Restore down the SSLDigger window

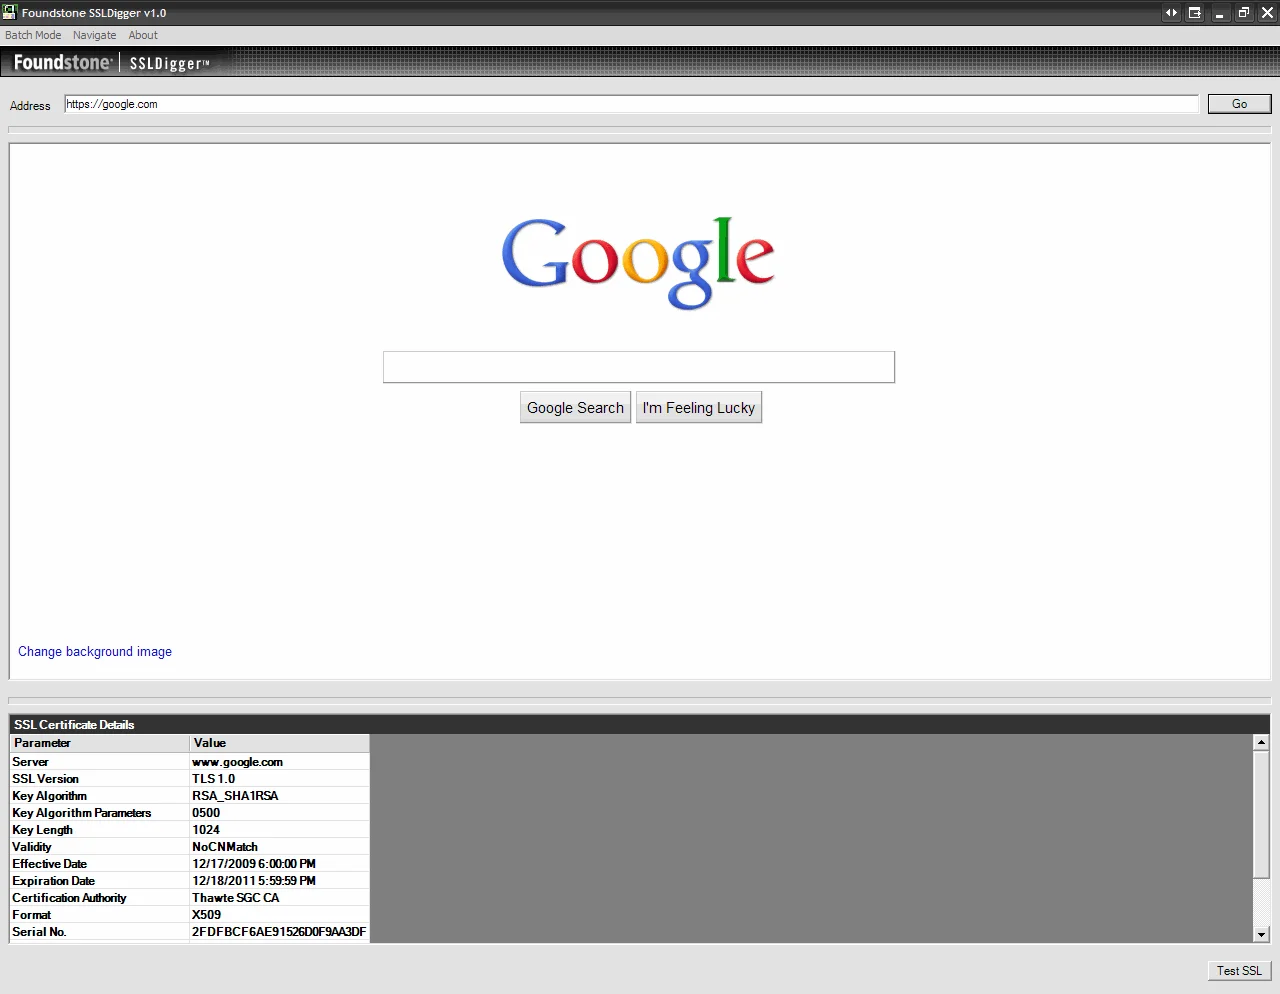tap(1243, 13)
